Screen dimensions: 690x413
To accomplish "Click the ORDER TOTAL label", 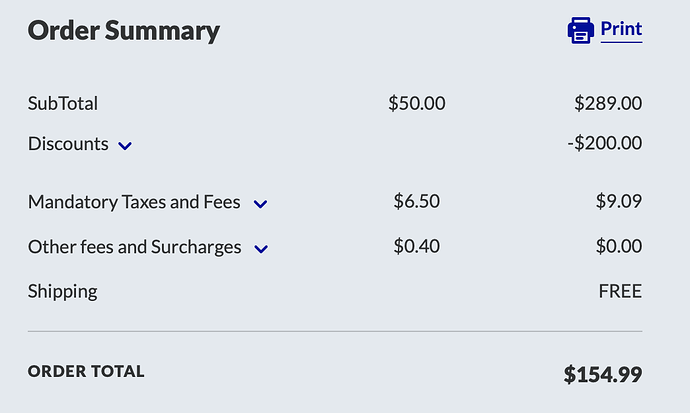I will 86,371.
